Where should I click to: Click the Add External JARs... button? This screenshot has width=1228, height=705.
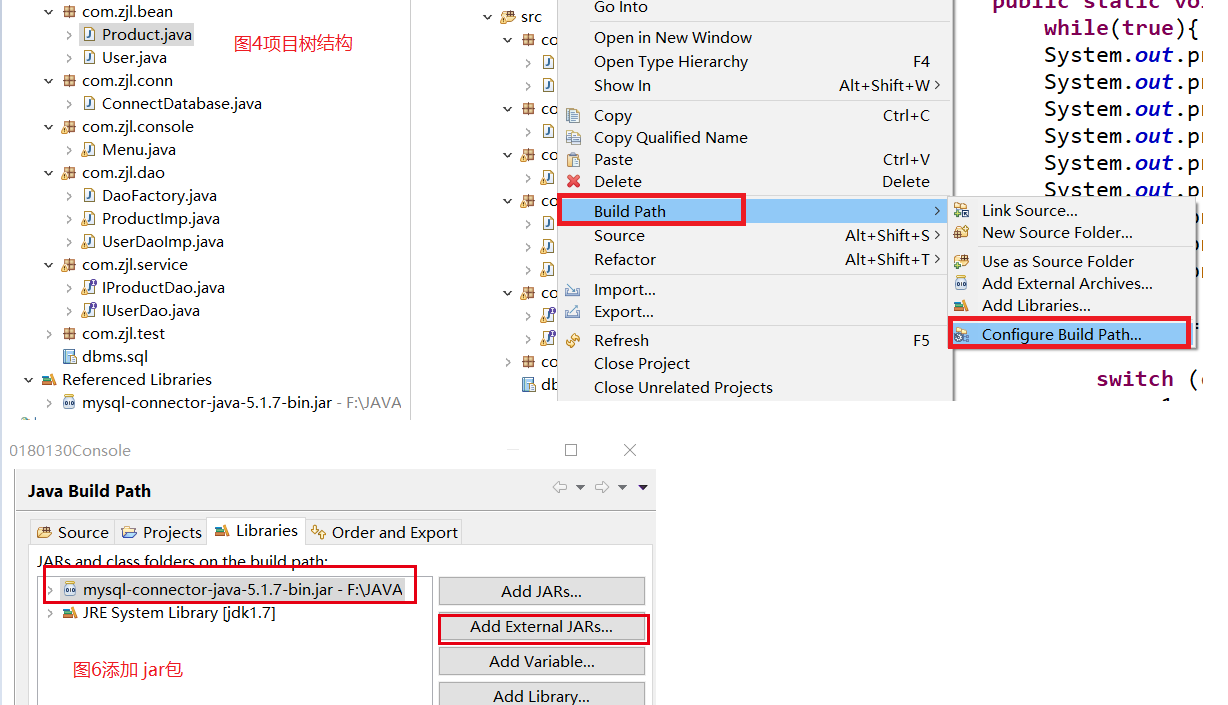(541, 627)
